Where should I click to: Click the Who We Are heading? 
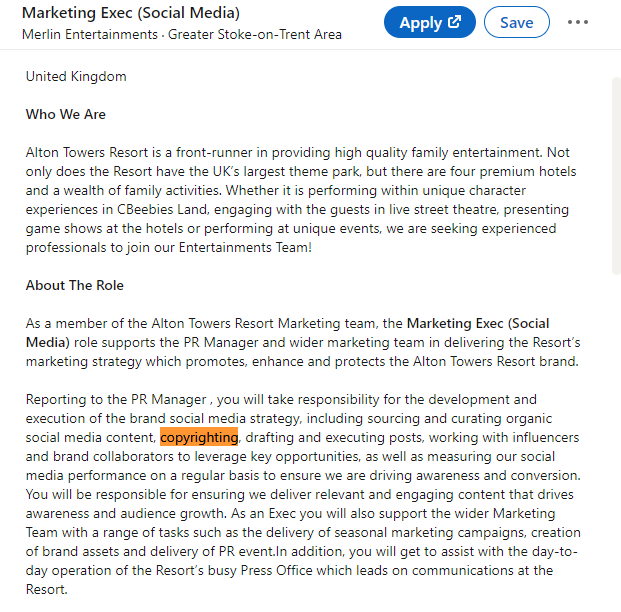66,114
